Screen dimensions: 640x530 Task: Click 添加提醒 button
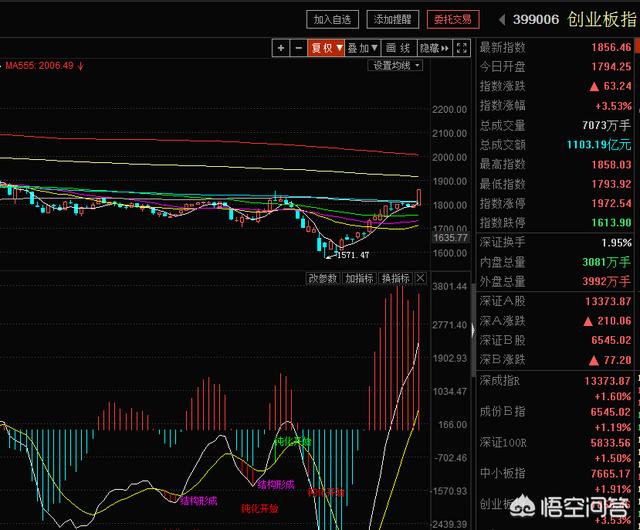pyautogui.click(x=392, y=19)
